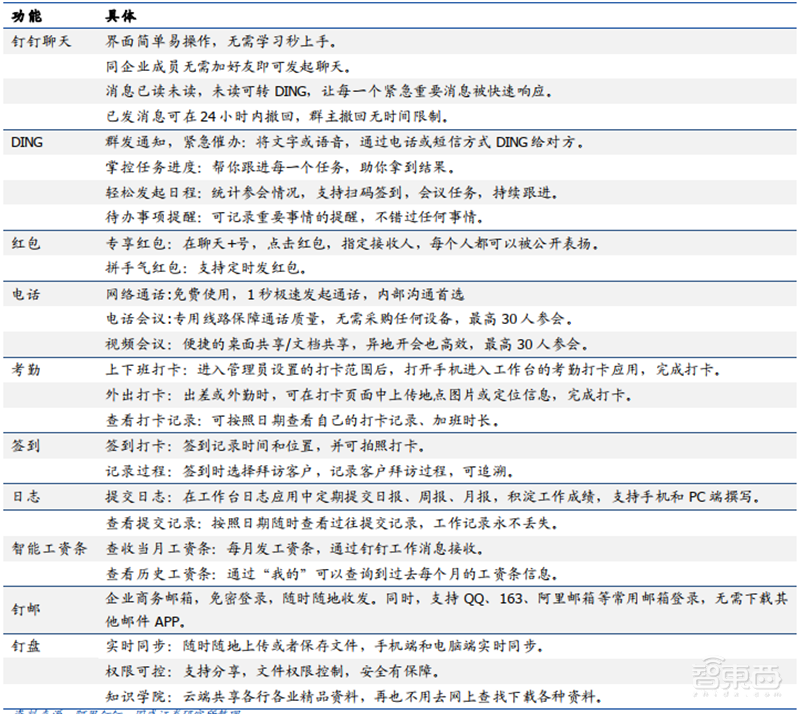Select the 日志 function label

pos(25,496)
